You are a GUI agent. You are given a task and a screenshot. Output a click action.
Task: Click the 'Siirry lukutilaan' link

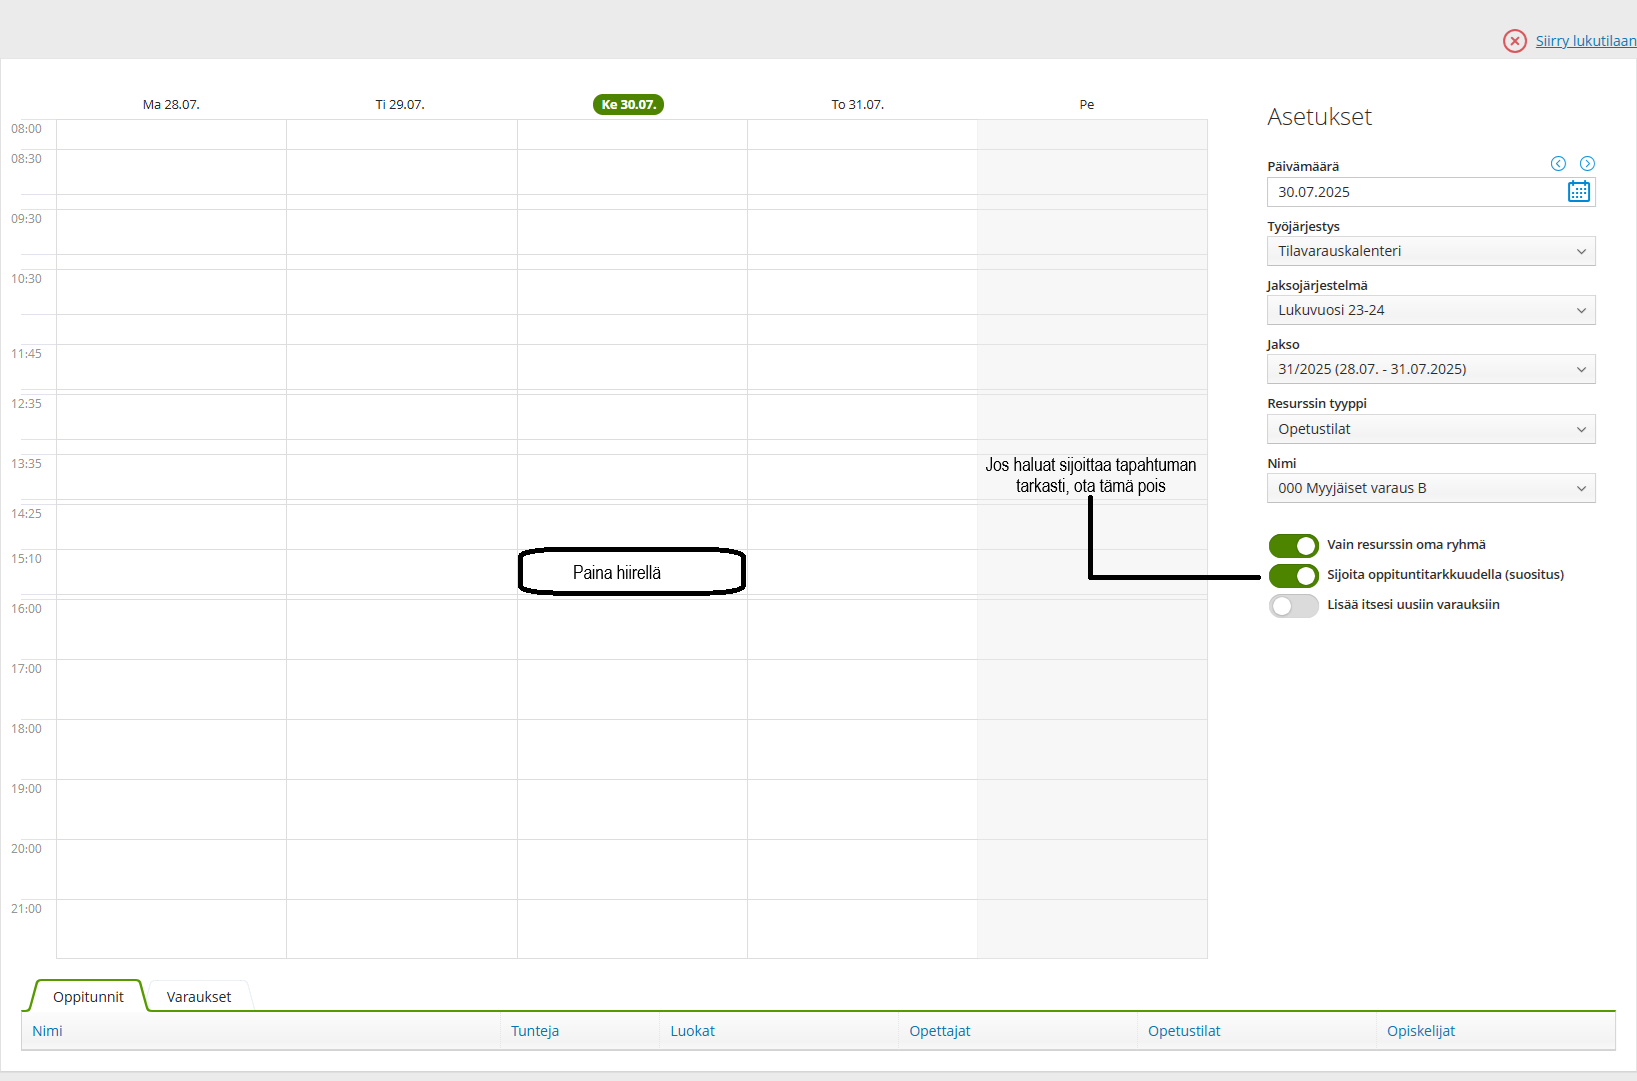pyautogui.click(x=1585, y=41)
